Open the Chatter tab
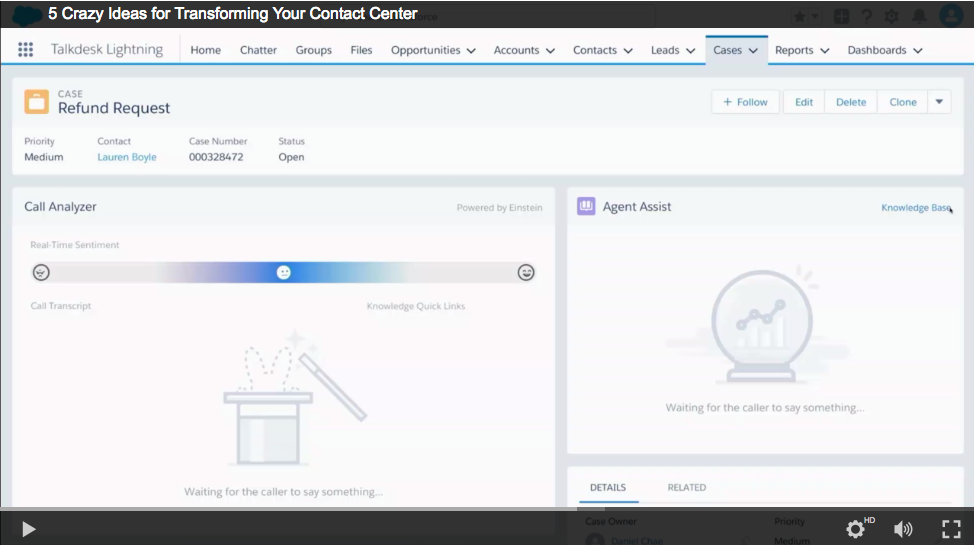This screenshot has width=975, height=545. tap(258, 50)
